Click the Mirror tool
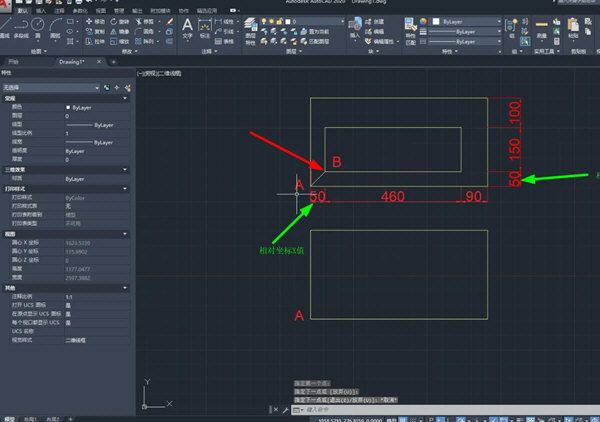The height and width of the screenshot is (422, 600). pos(120,31)
